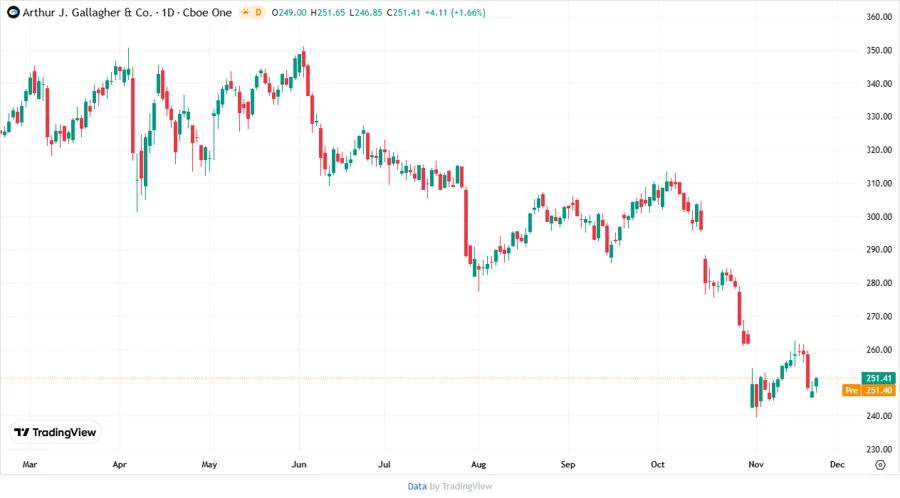900x498 pixels.
Task: Click the 230.00 price axis label
Action: [879, 449]
